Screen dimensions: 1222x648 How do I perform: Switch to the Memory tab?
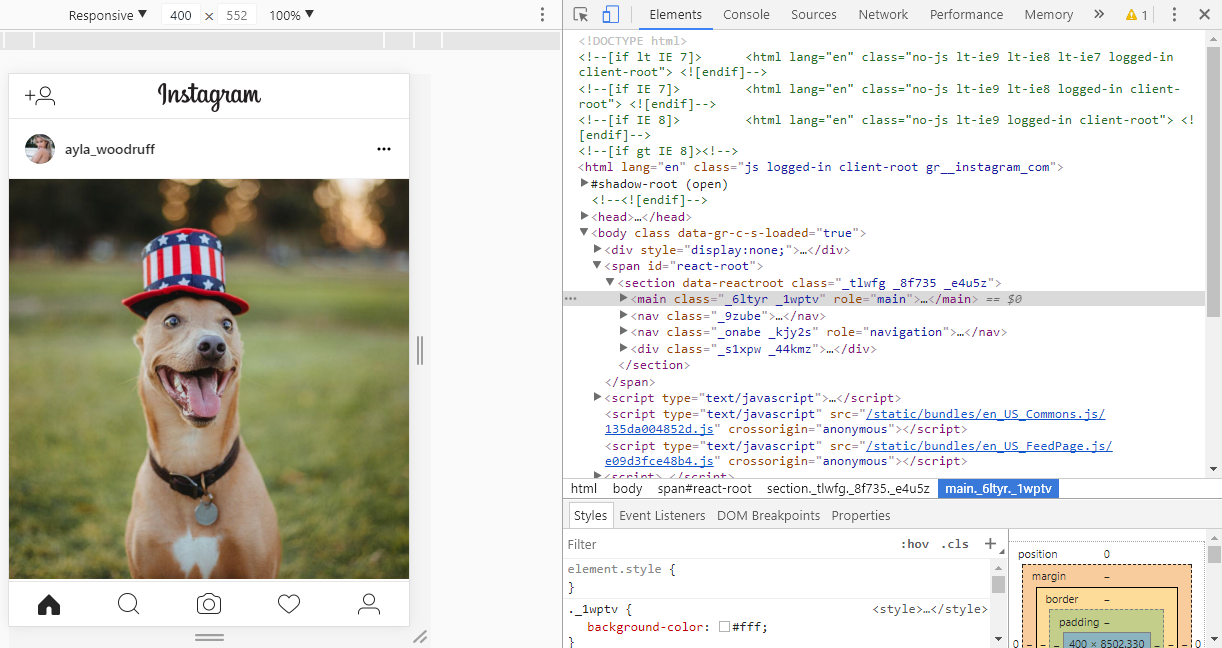coord(1048,14)
